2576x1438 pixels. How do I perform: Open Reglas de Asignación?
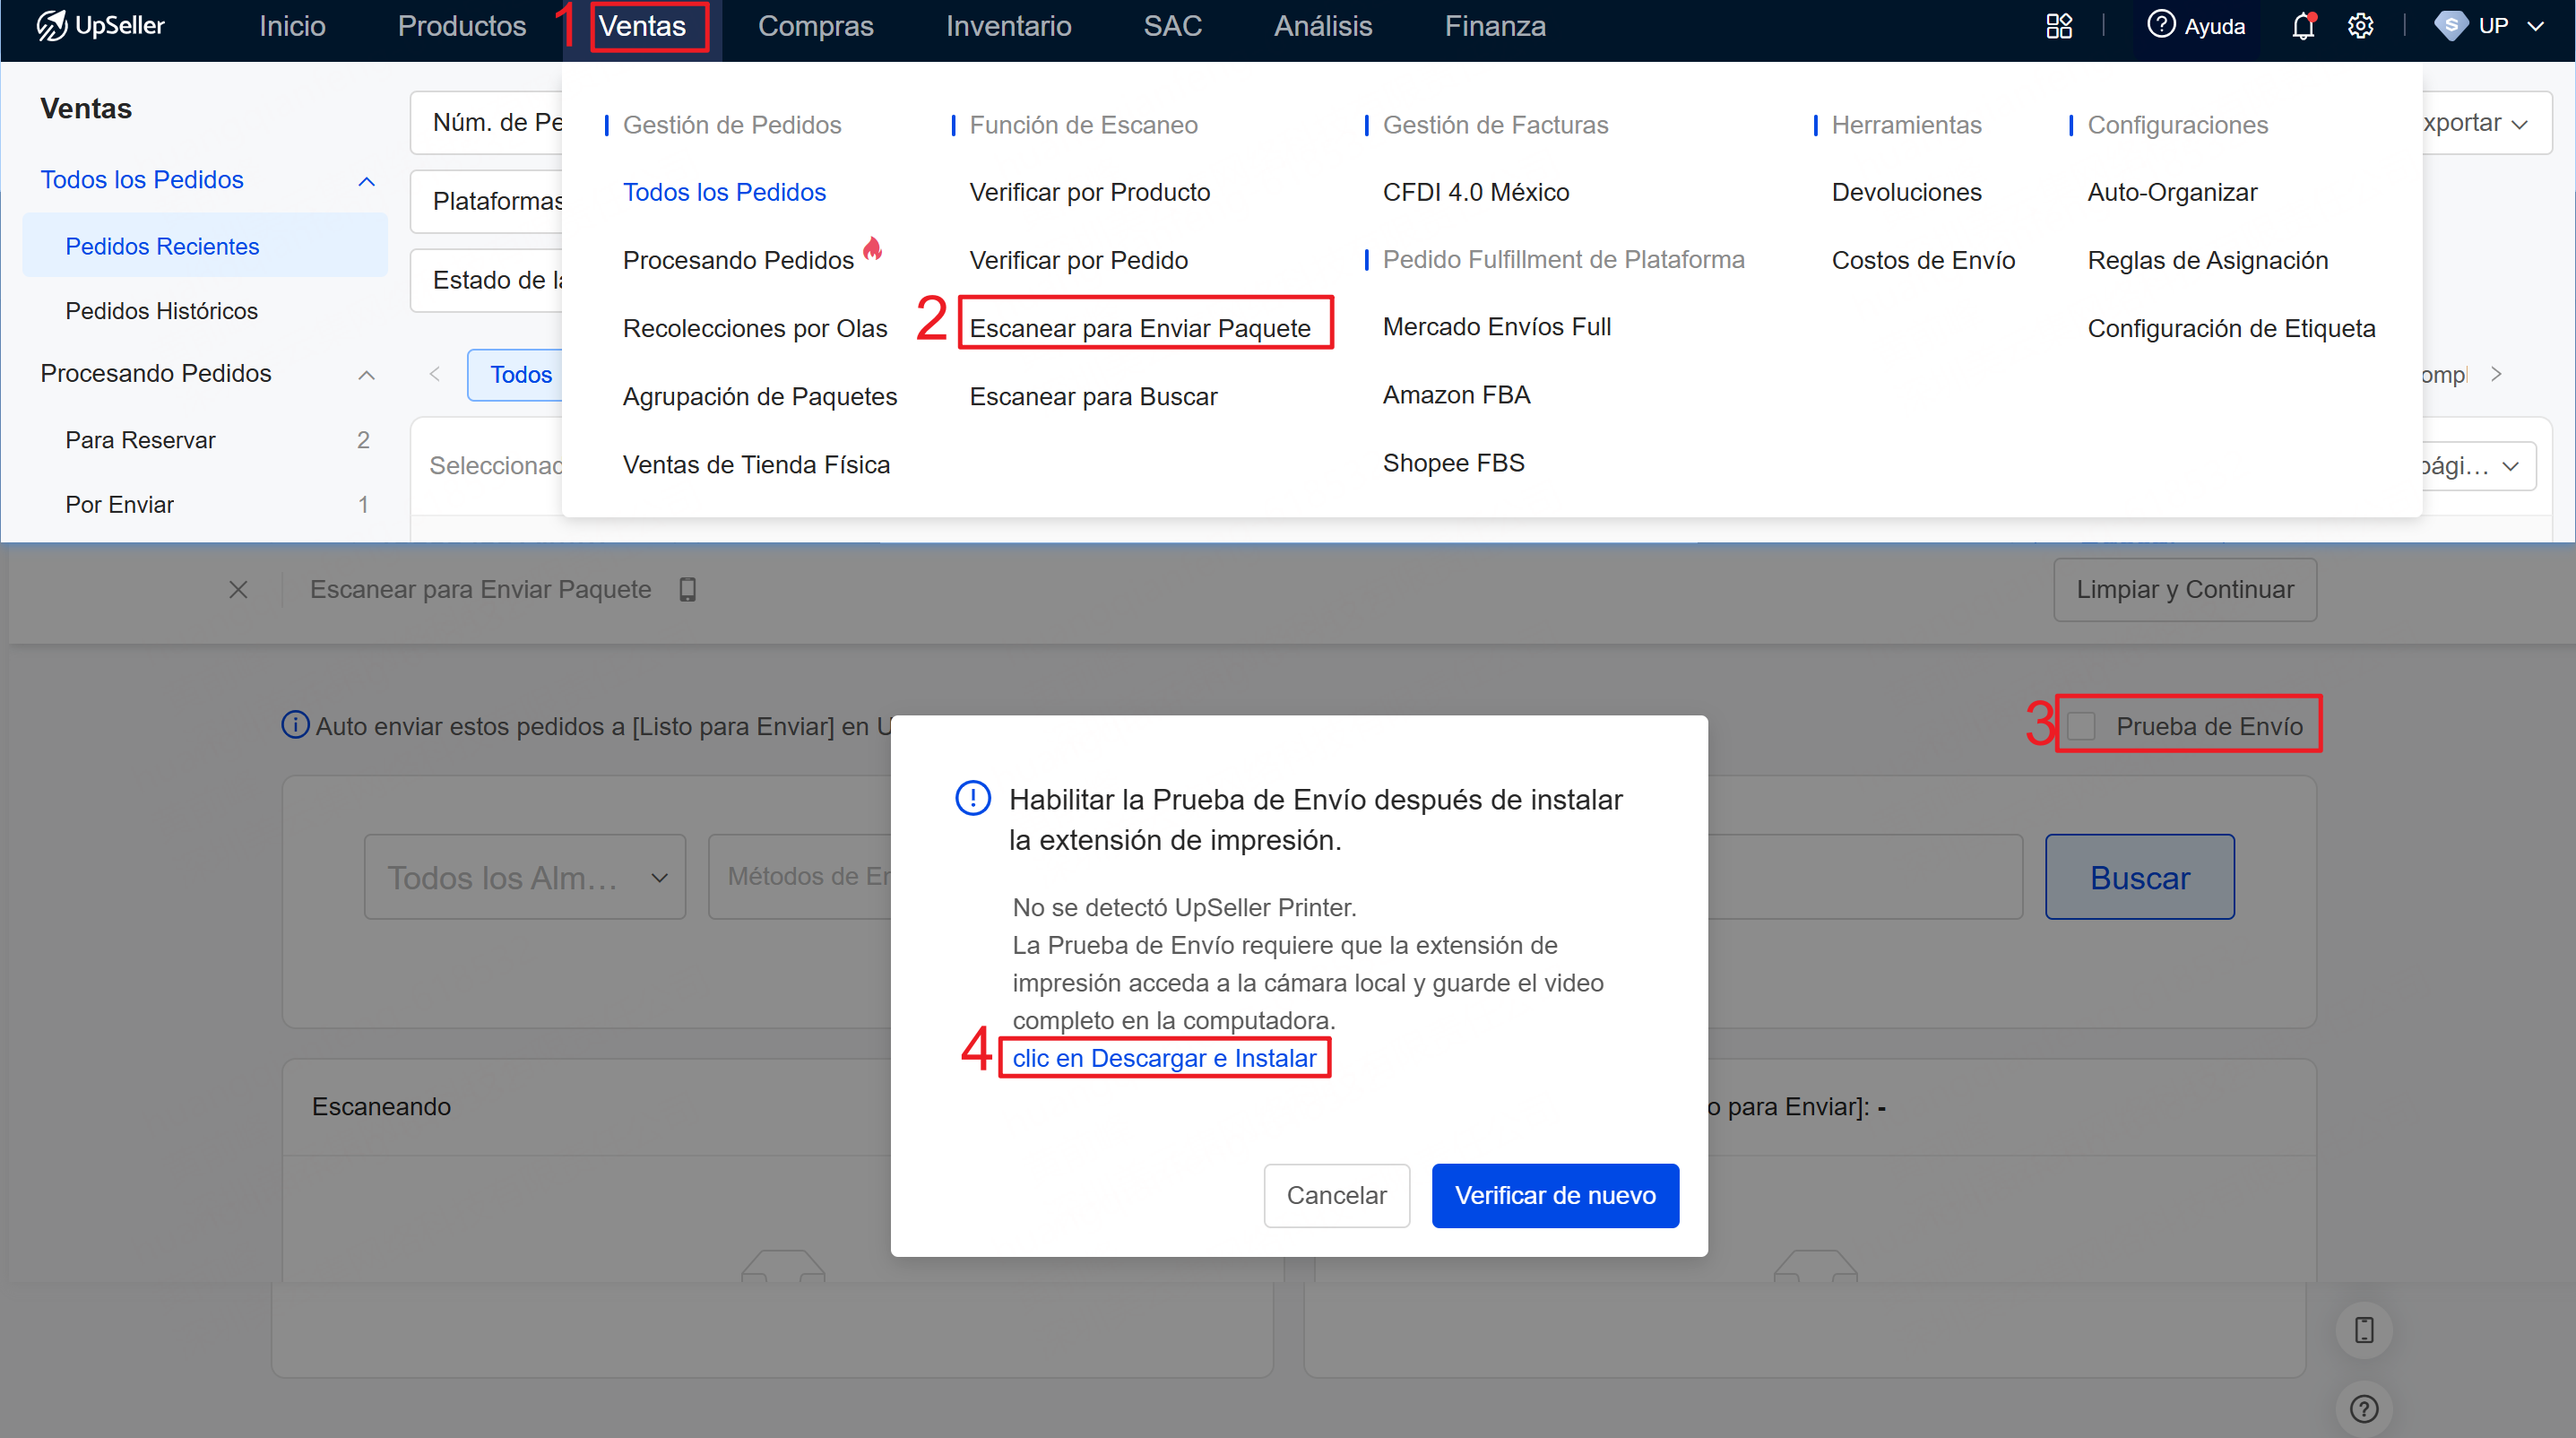coord(2208,260)
